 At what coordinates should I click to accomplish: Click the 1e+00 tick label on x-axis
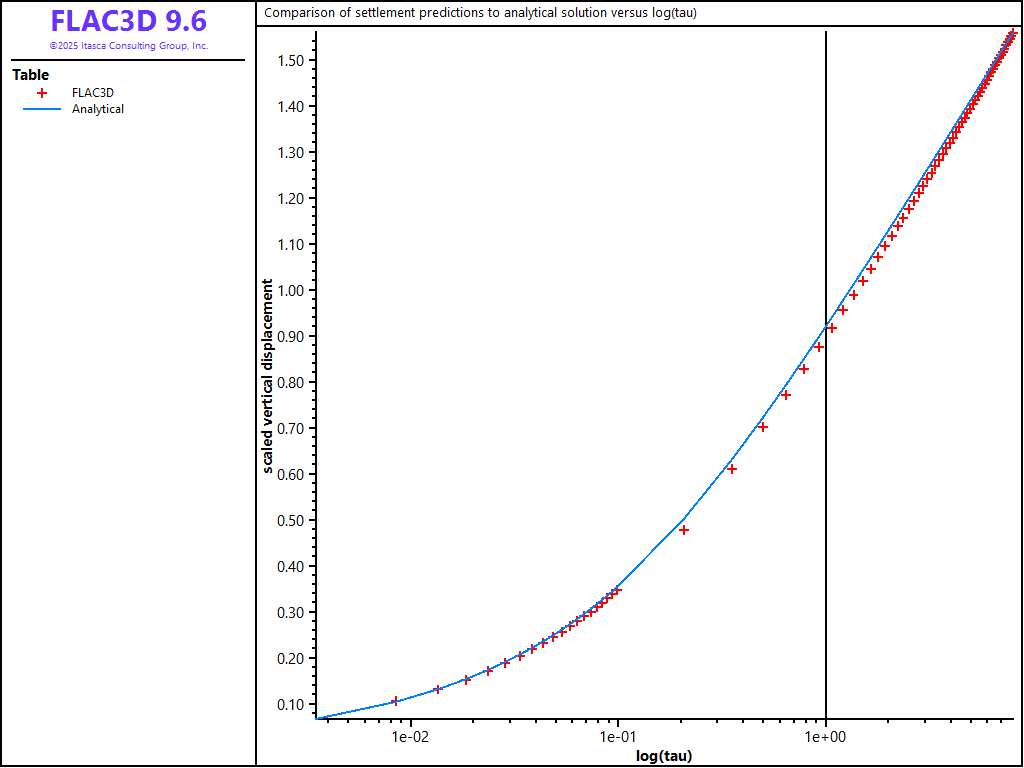click(x=826, y=737)
